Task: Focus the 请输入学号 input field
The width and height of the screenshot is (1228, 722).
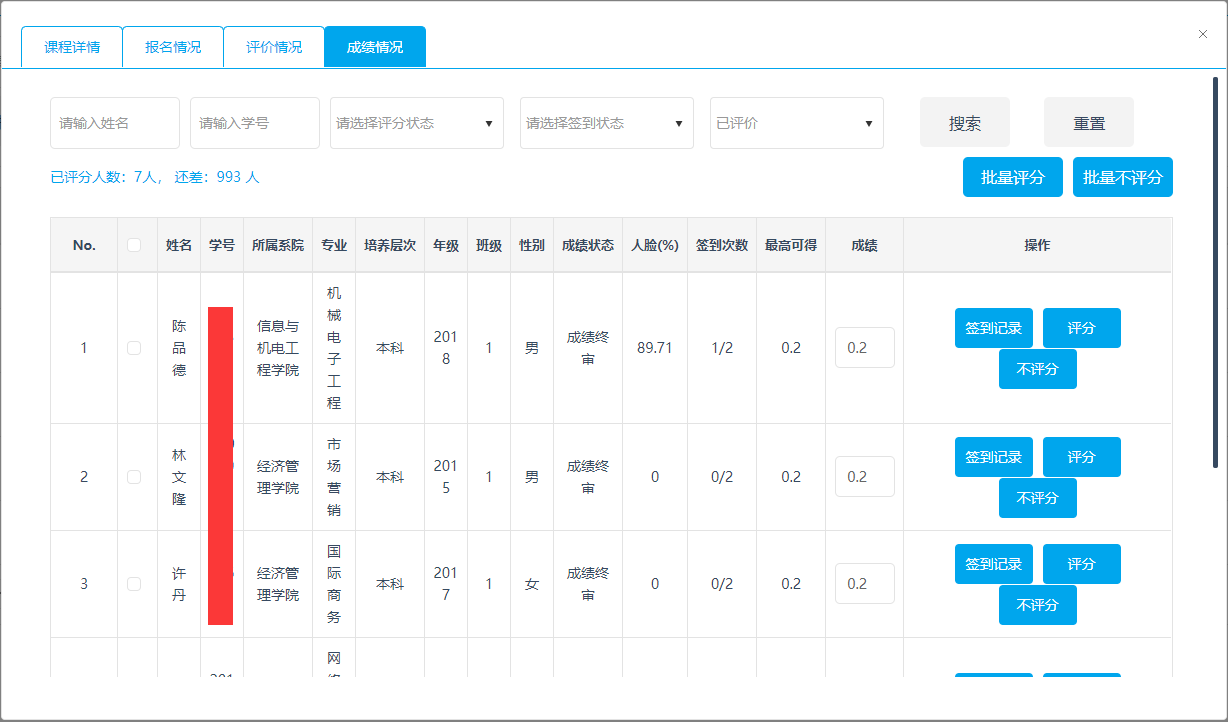Action: pyautogui.click(x=255, y=123)
